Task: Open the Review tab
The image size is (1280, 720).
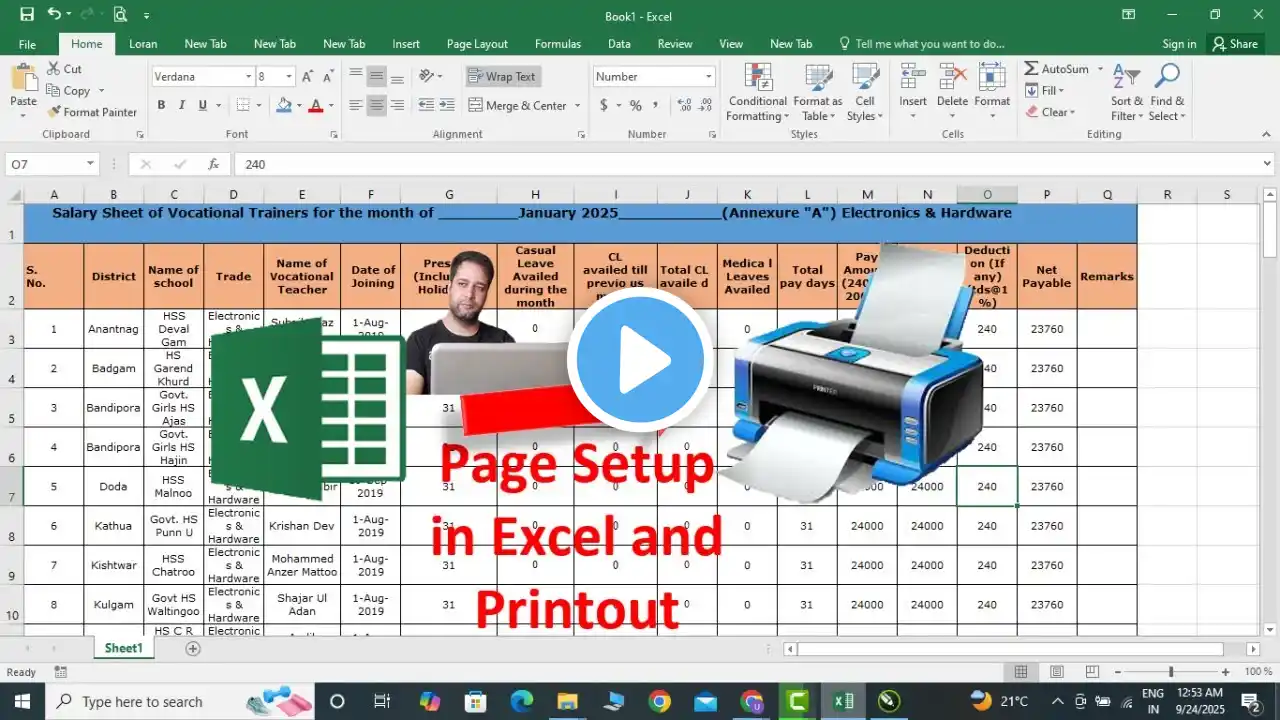Action: [675, 44]
